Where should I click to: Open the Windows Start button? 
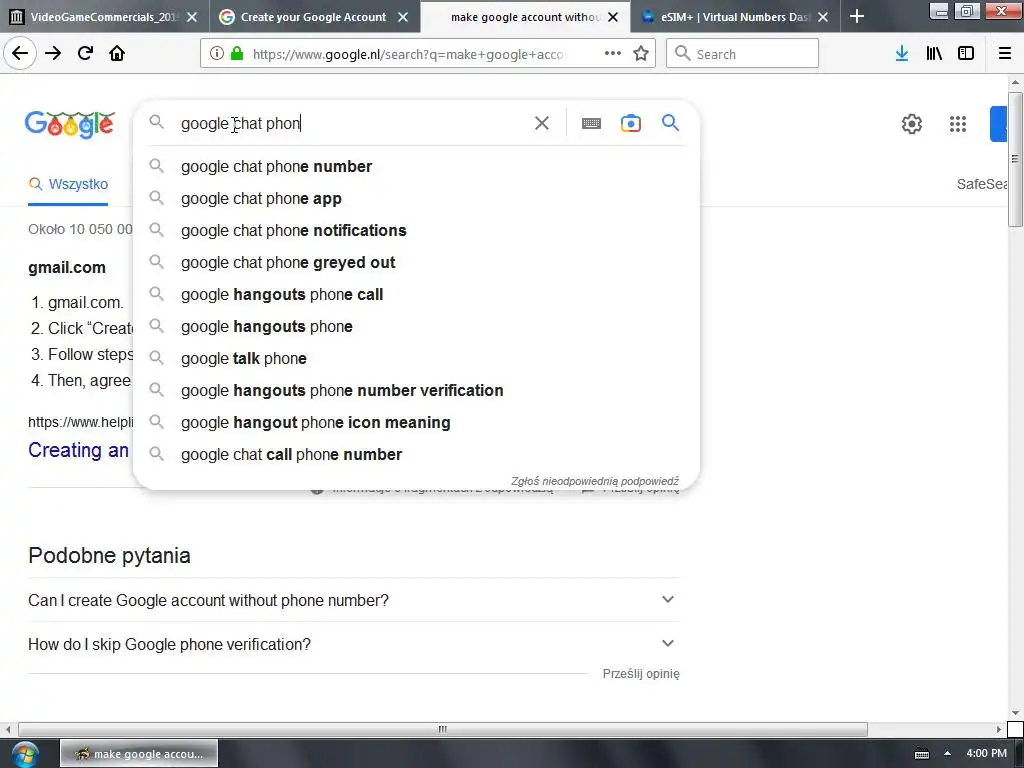click(x=25, y=754)
